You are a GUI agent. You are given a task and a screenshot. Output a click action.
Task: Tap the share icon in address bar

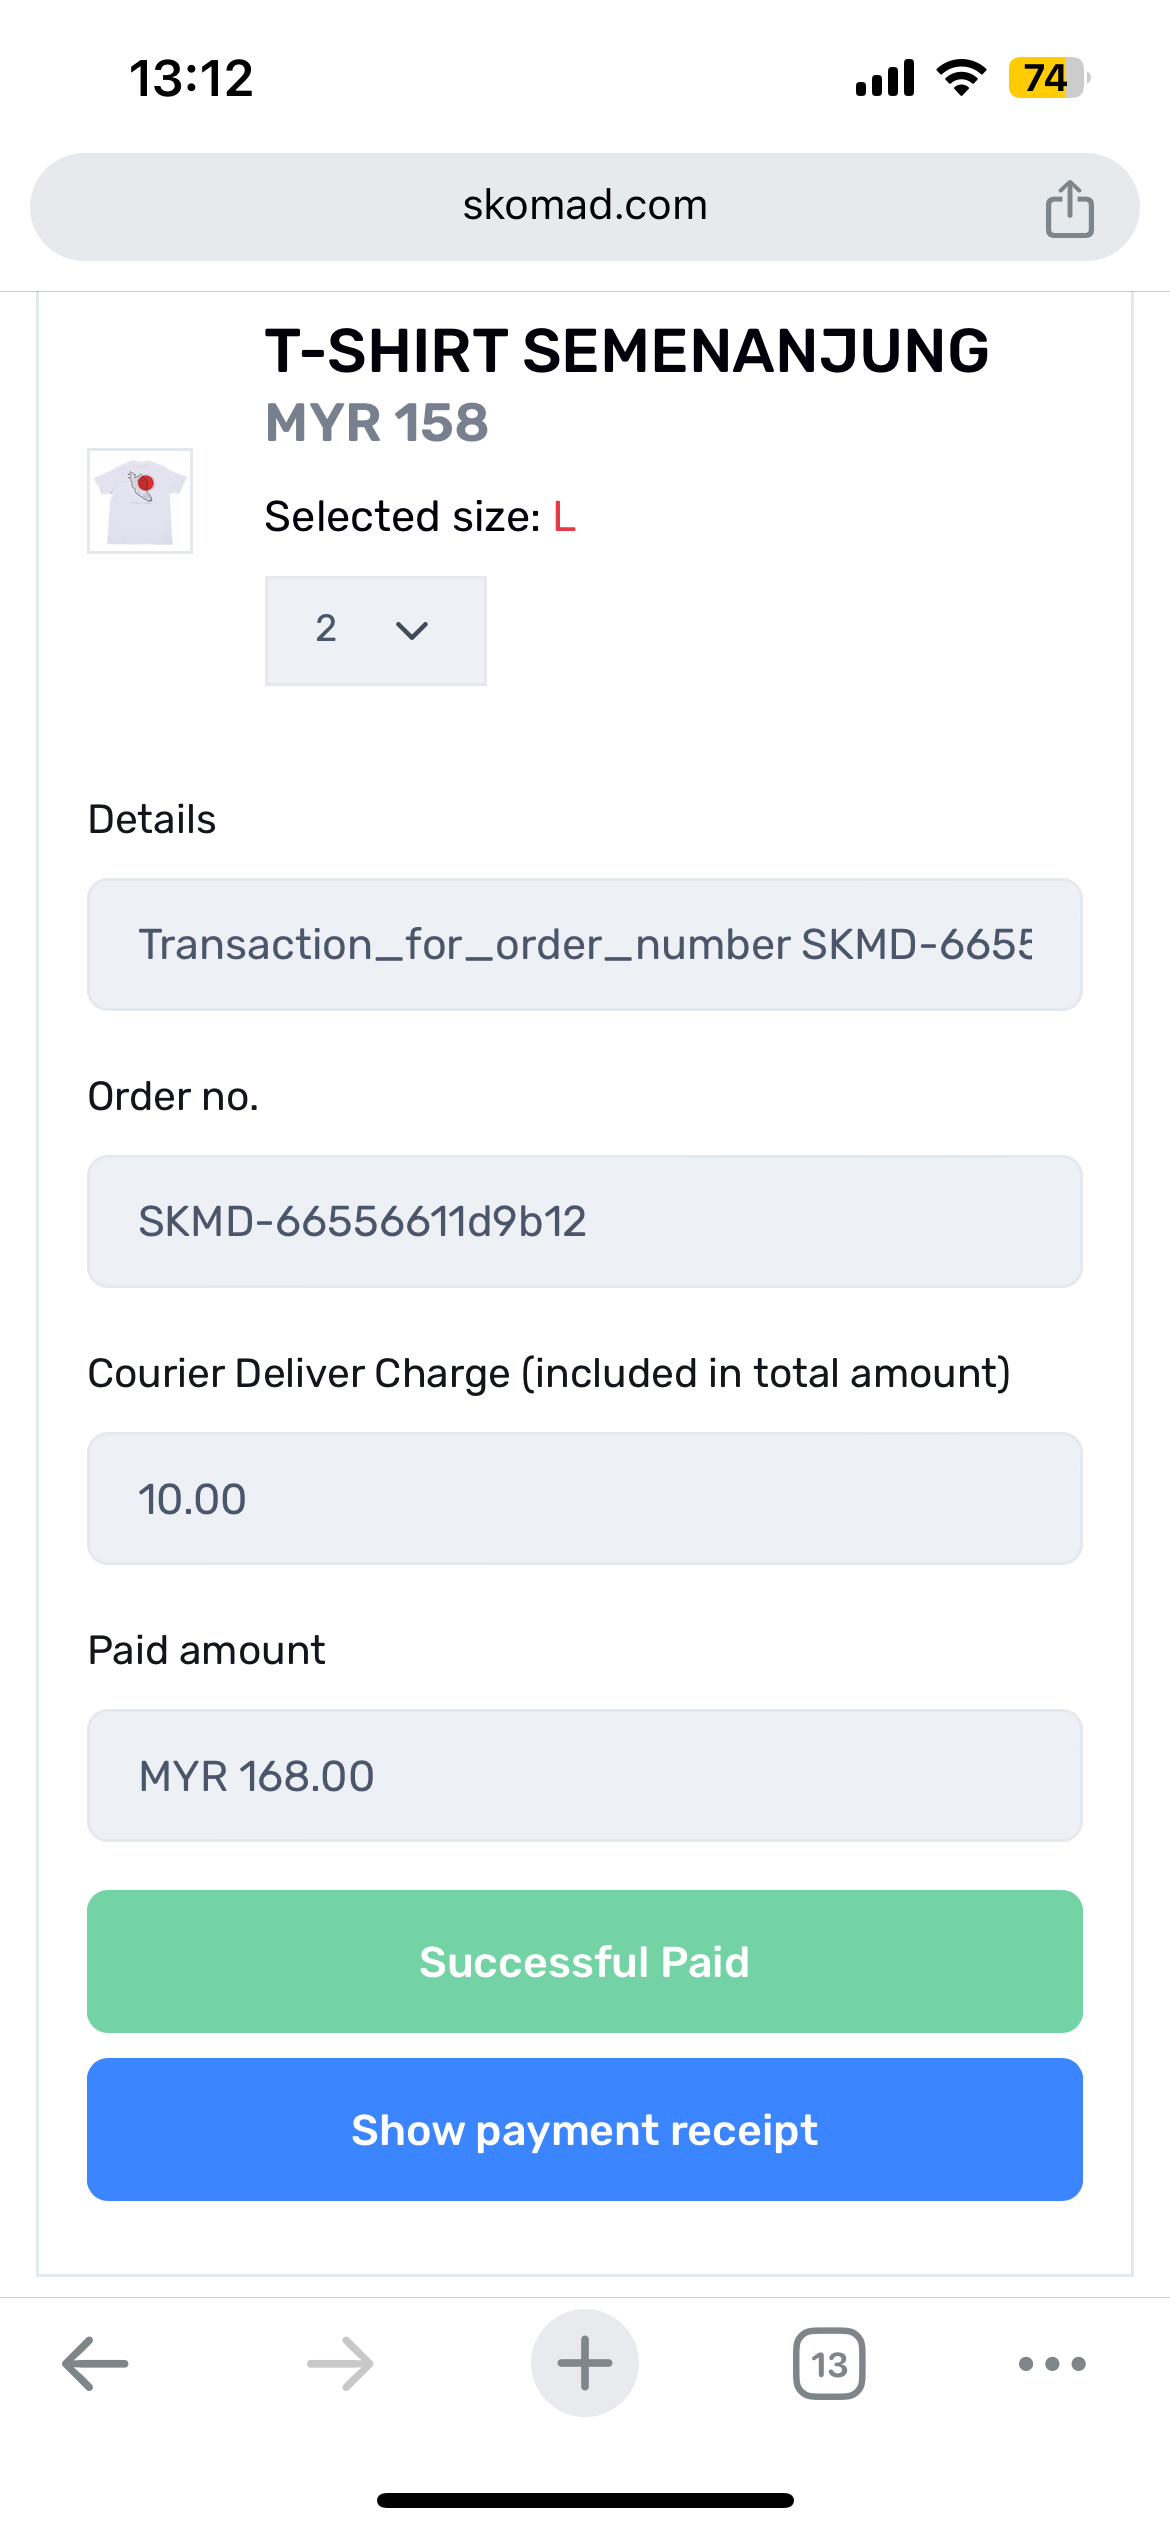1069,208
